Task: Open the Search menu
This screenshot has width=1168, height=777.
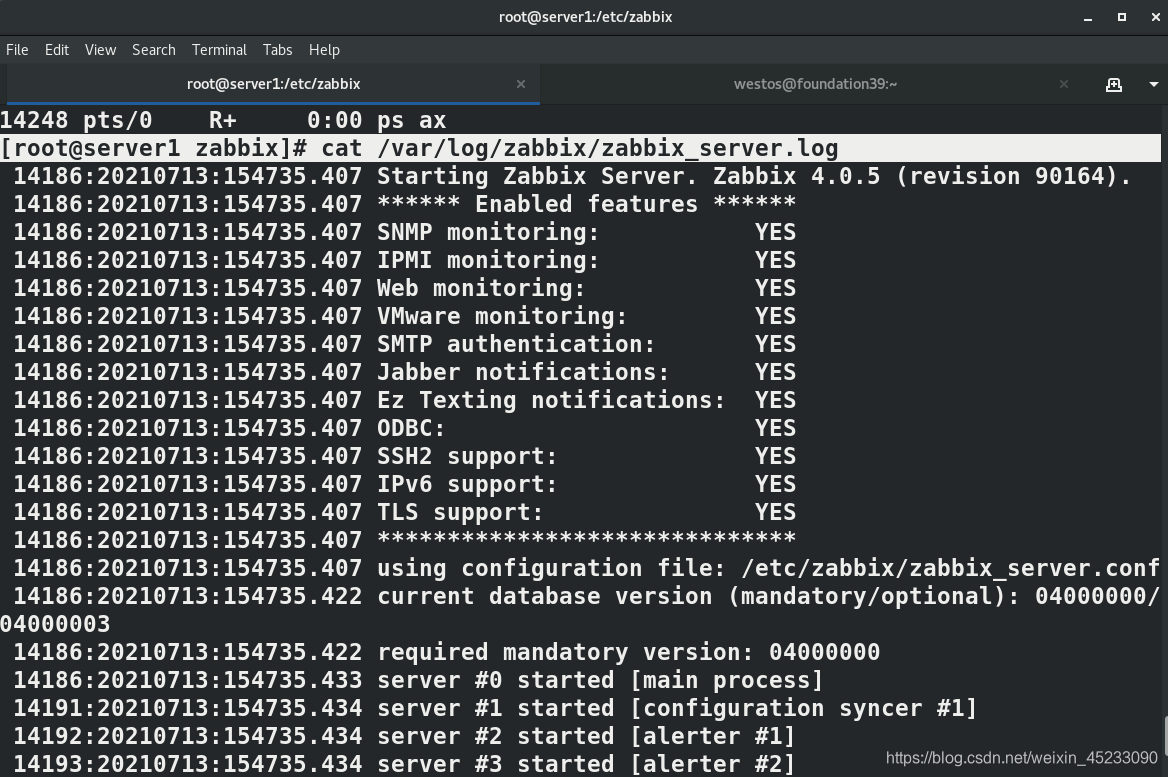Action: [153, 50]
